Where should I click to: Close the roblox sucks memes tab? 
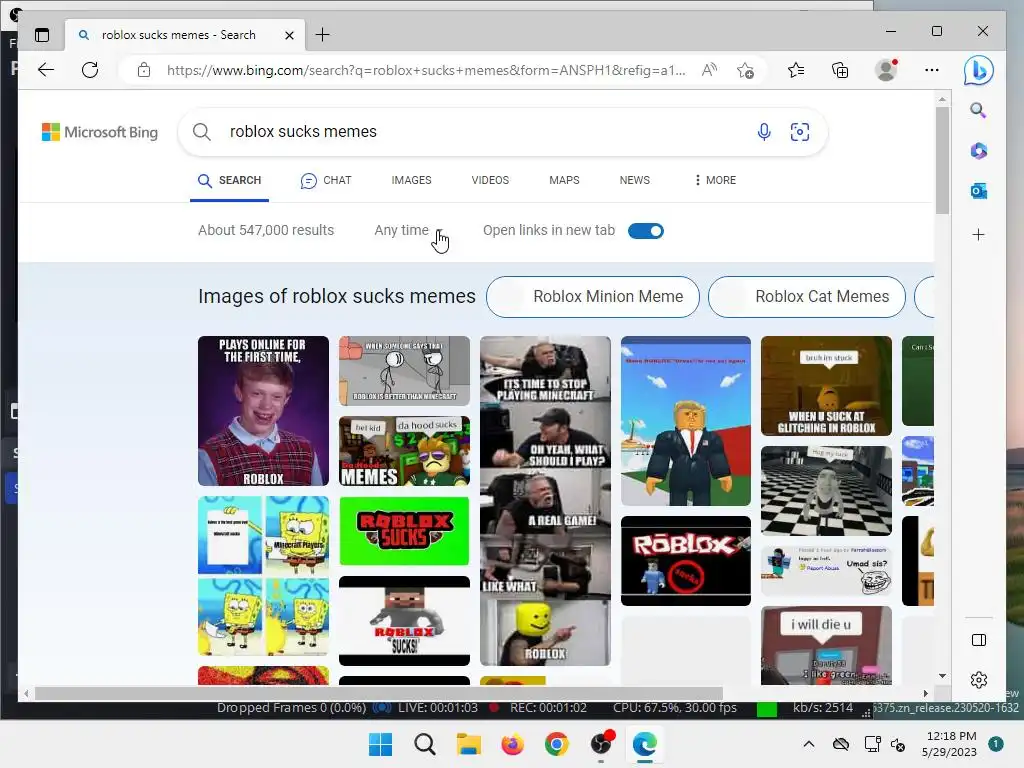(x=289, y=35)
